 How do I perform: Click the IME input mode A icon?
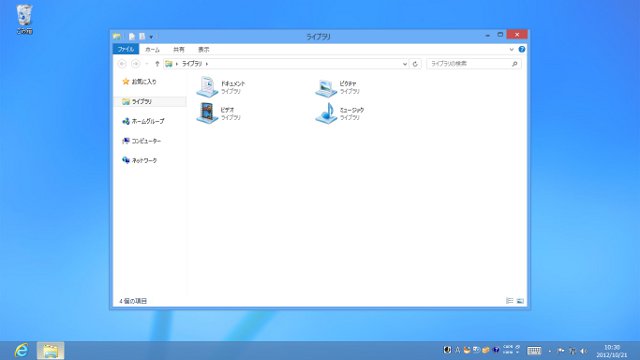458,350
